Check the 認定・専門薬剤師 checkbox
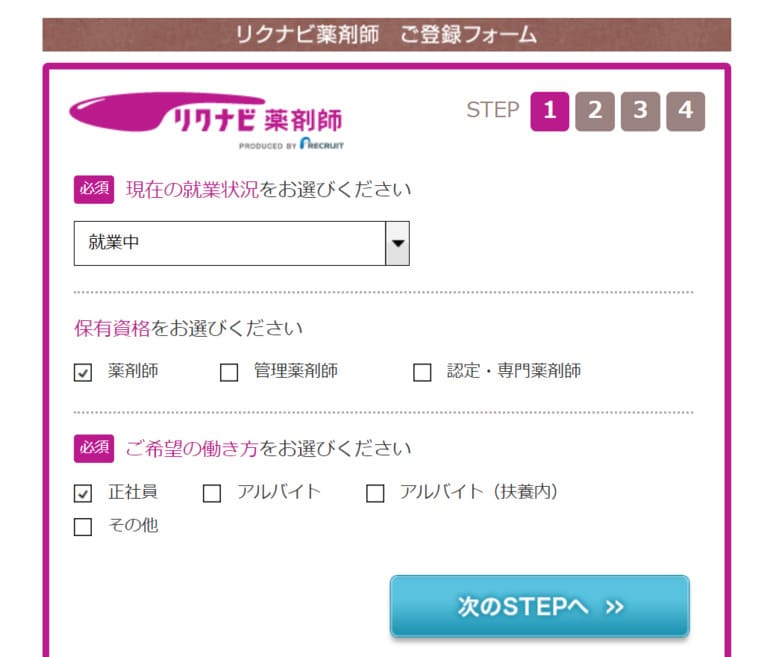The height and width of the screenshot is (657, 779). click(422, 372)
